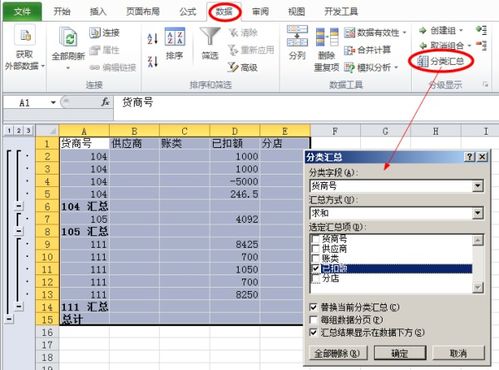Click hide detail icon in 分级显示
499x370 pixels.
481,45
